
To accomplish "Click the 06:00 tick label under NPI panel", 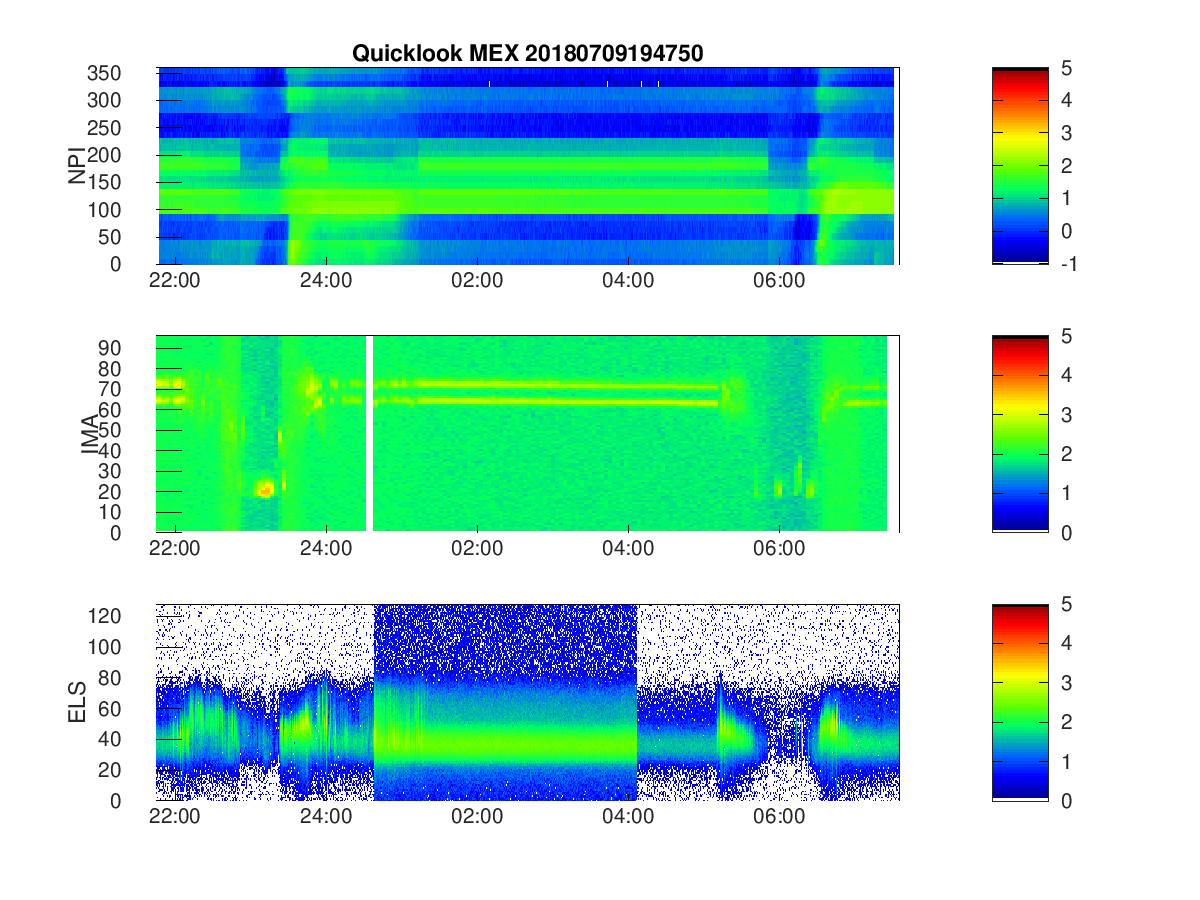I will coord(779,281).
